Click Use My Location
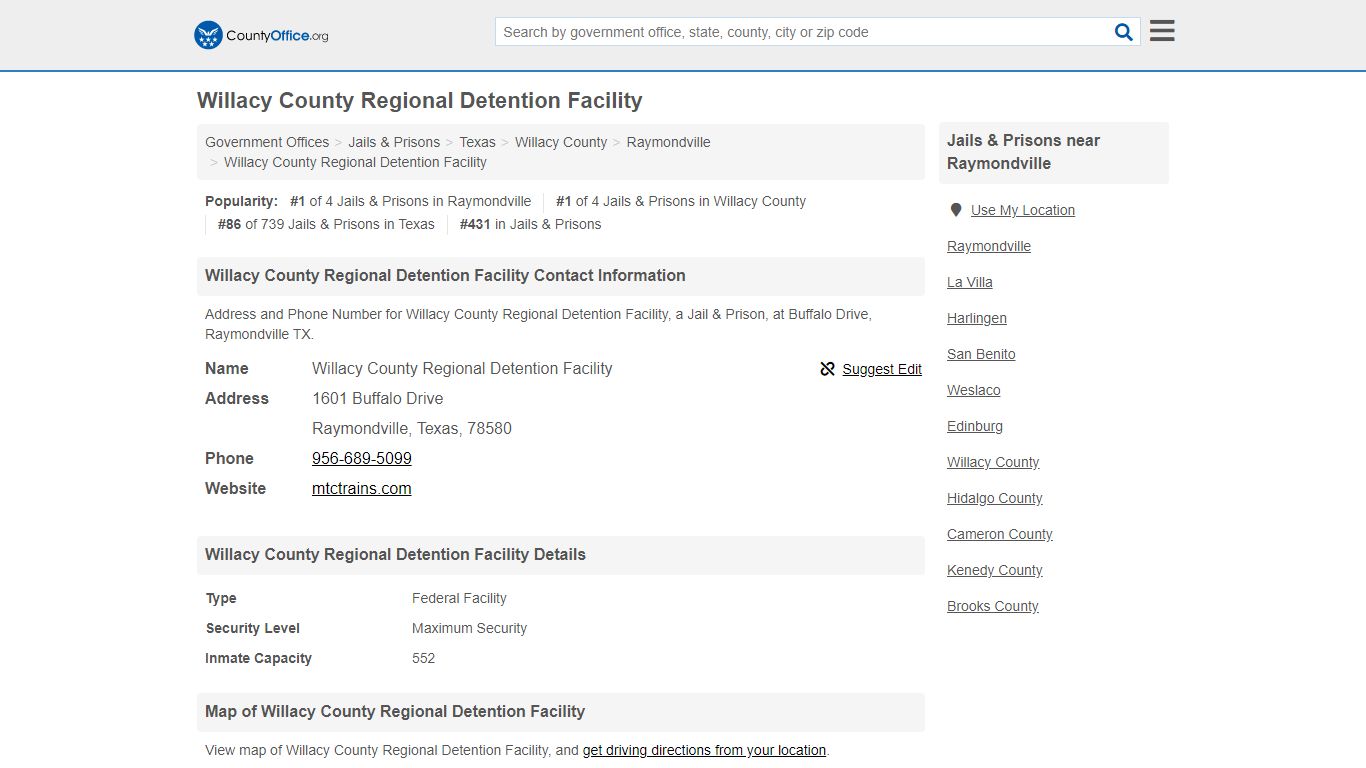Image resolution: width=1366 pixels, height=768 pixels. 1023,210
